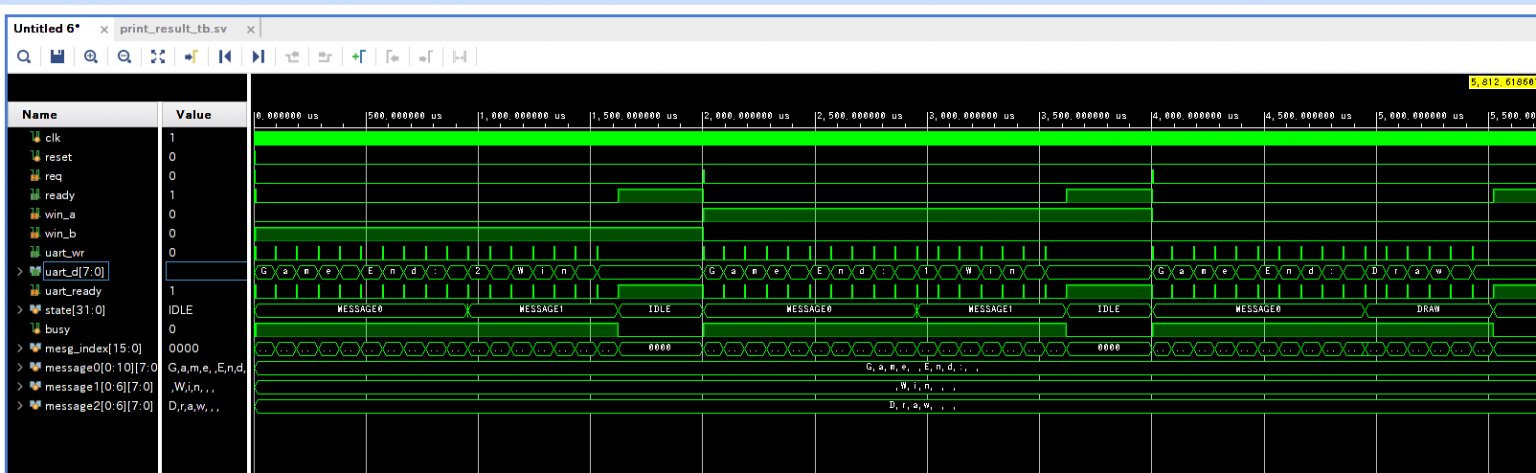Jump to last time with go-to-end icon
Viewport: 1536px width, 473px height.
[258, 57]
